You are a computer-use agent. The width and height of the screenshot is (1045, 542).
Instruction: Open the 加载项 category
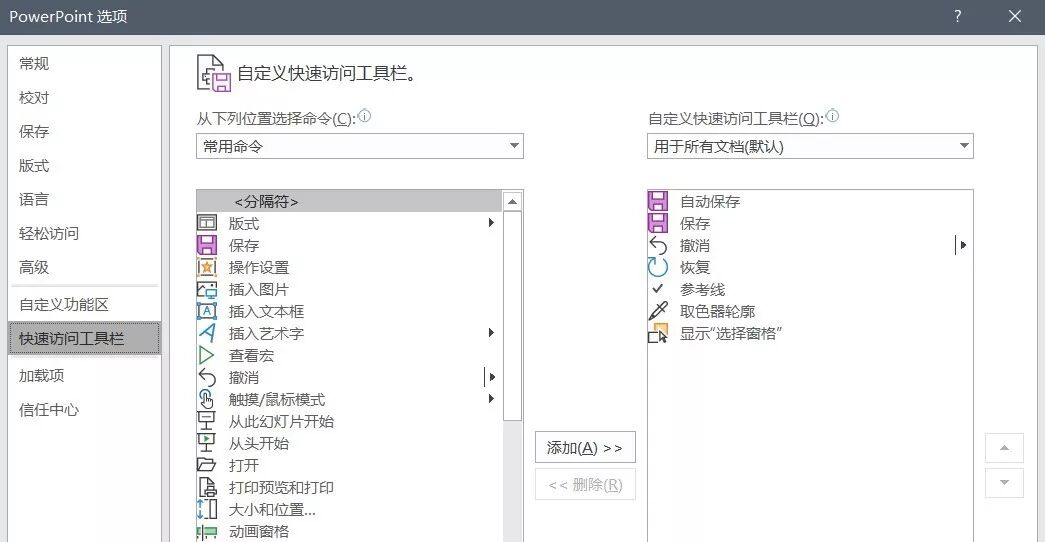[x=84, y=376]
